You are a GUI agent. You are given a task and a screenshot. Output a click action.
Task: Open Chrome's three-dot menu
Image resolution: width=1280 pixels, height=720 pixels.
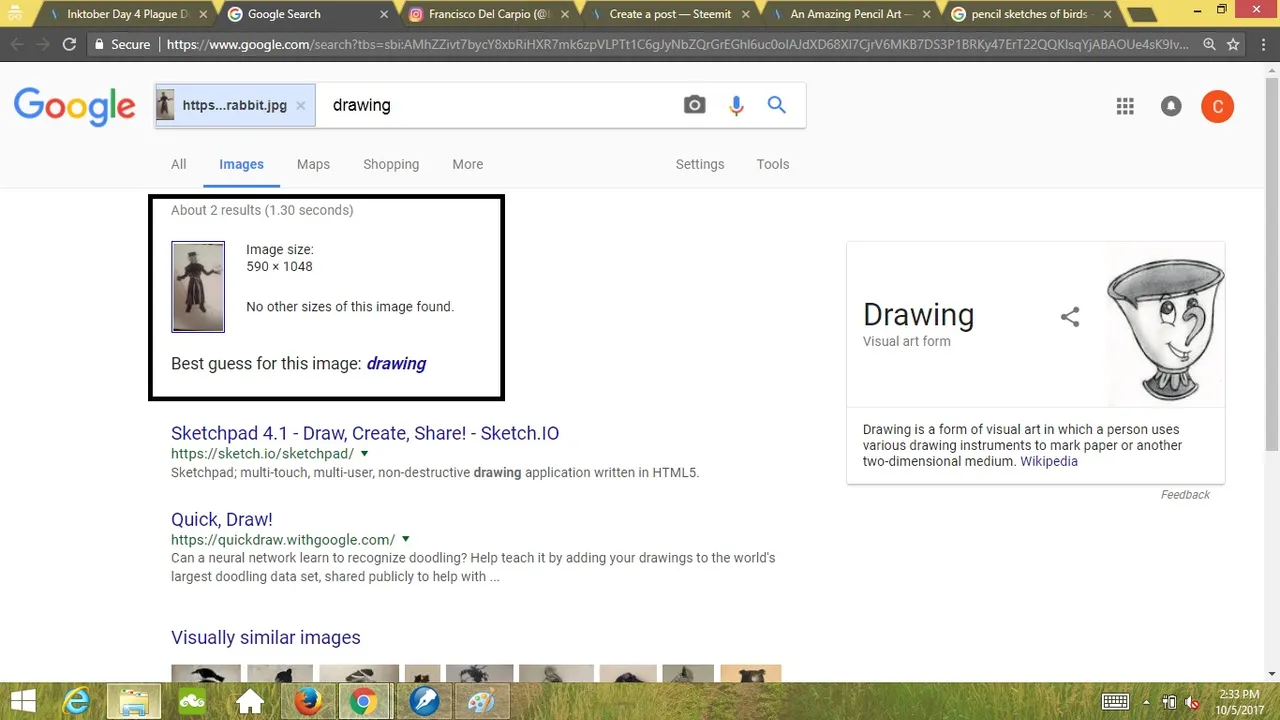[x=1262, y=44]
